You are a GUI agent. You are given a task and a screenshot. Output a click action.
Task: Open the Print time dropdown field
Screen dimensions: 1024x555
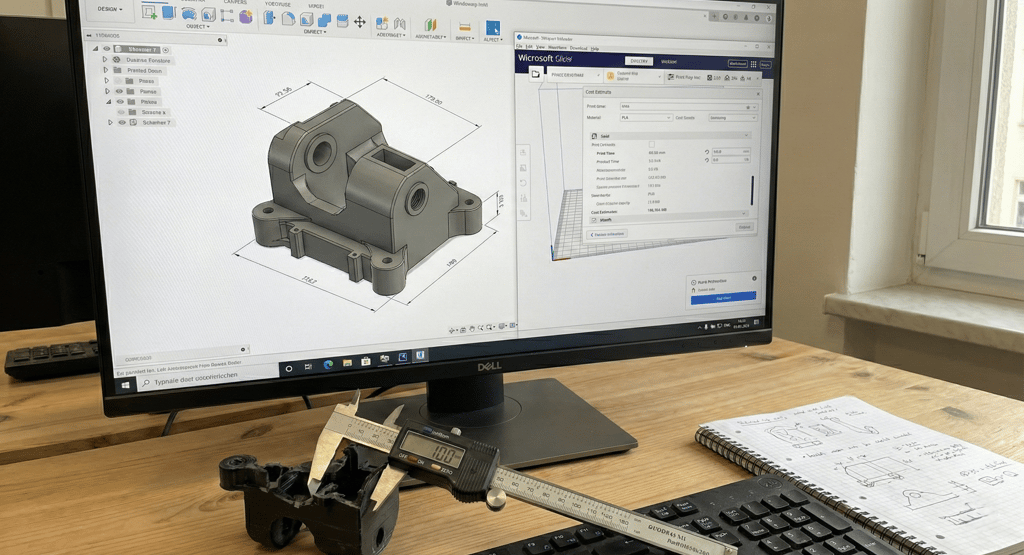pyautogui.click(x=688, y=106)
